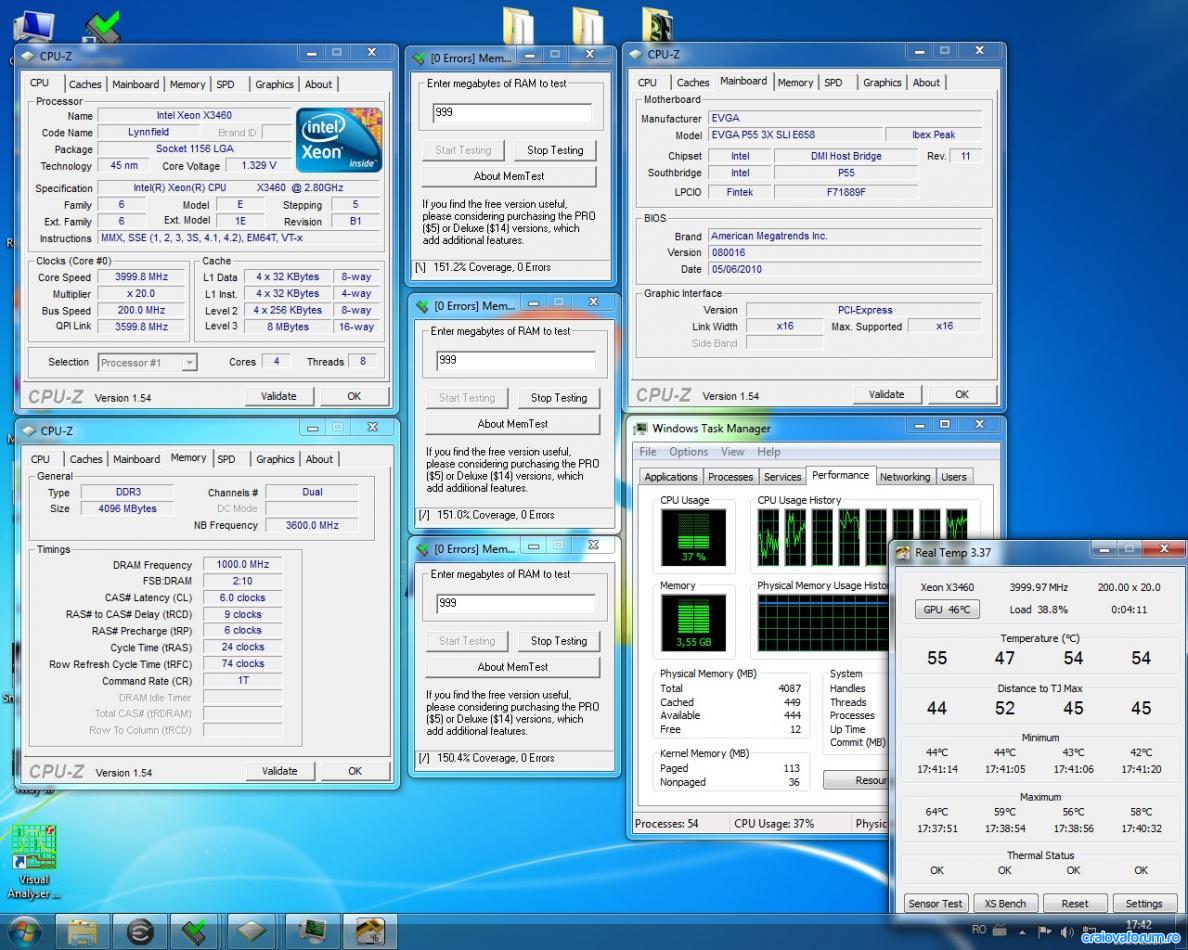This screenshot has height=950, width=1188.
Task: Switch to Networking tab in Task Manager
Action: (x=905, y=477)
